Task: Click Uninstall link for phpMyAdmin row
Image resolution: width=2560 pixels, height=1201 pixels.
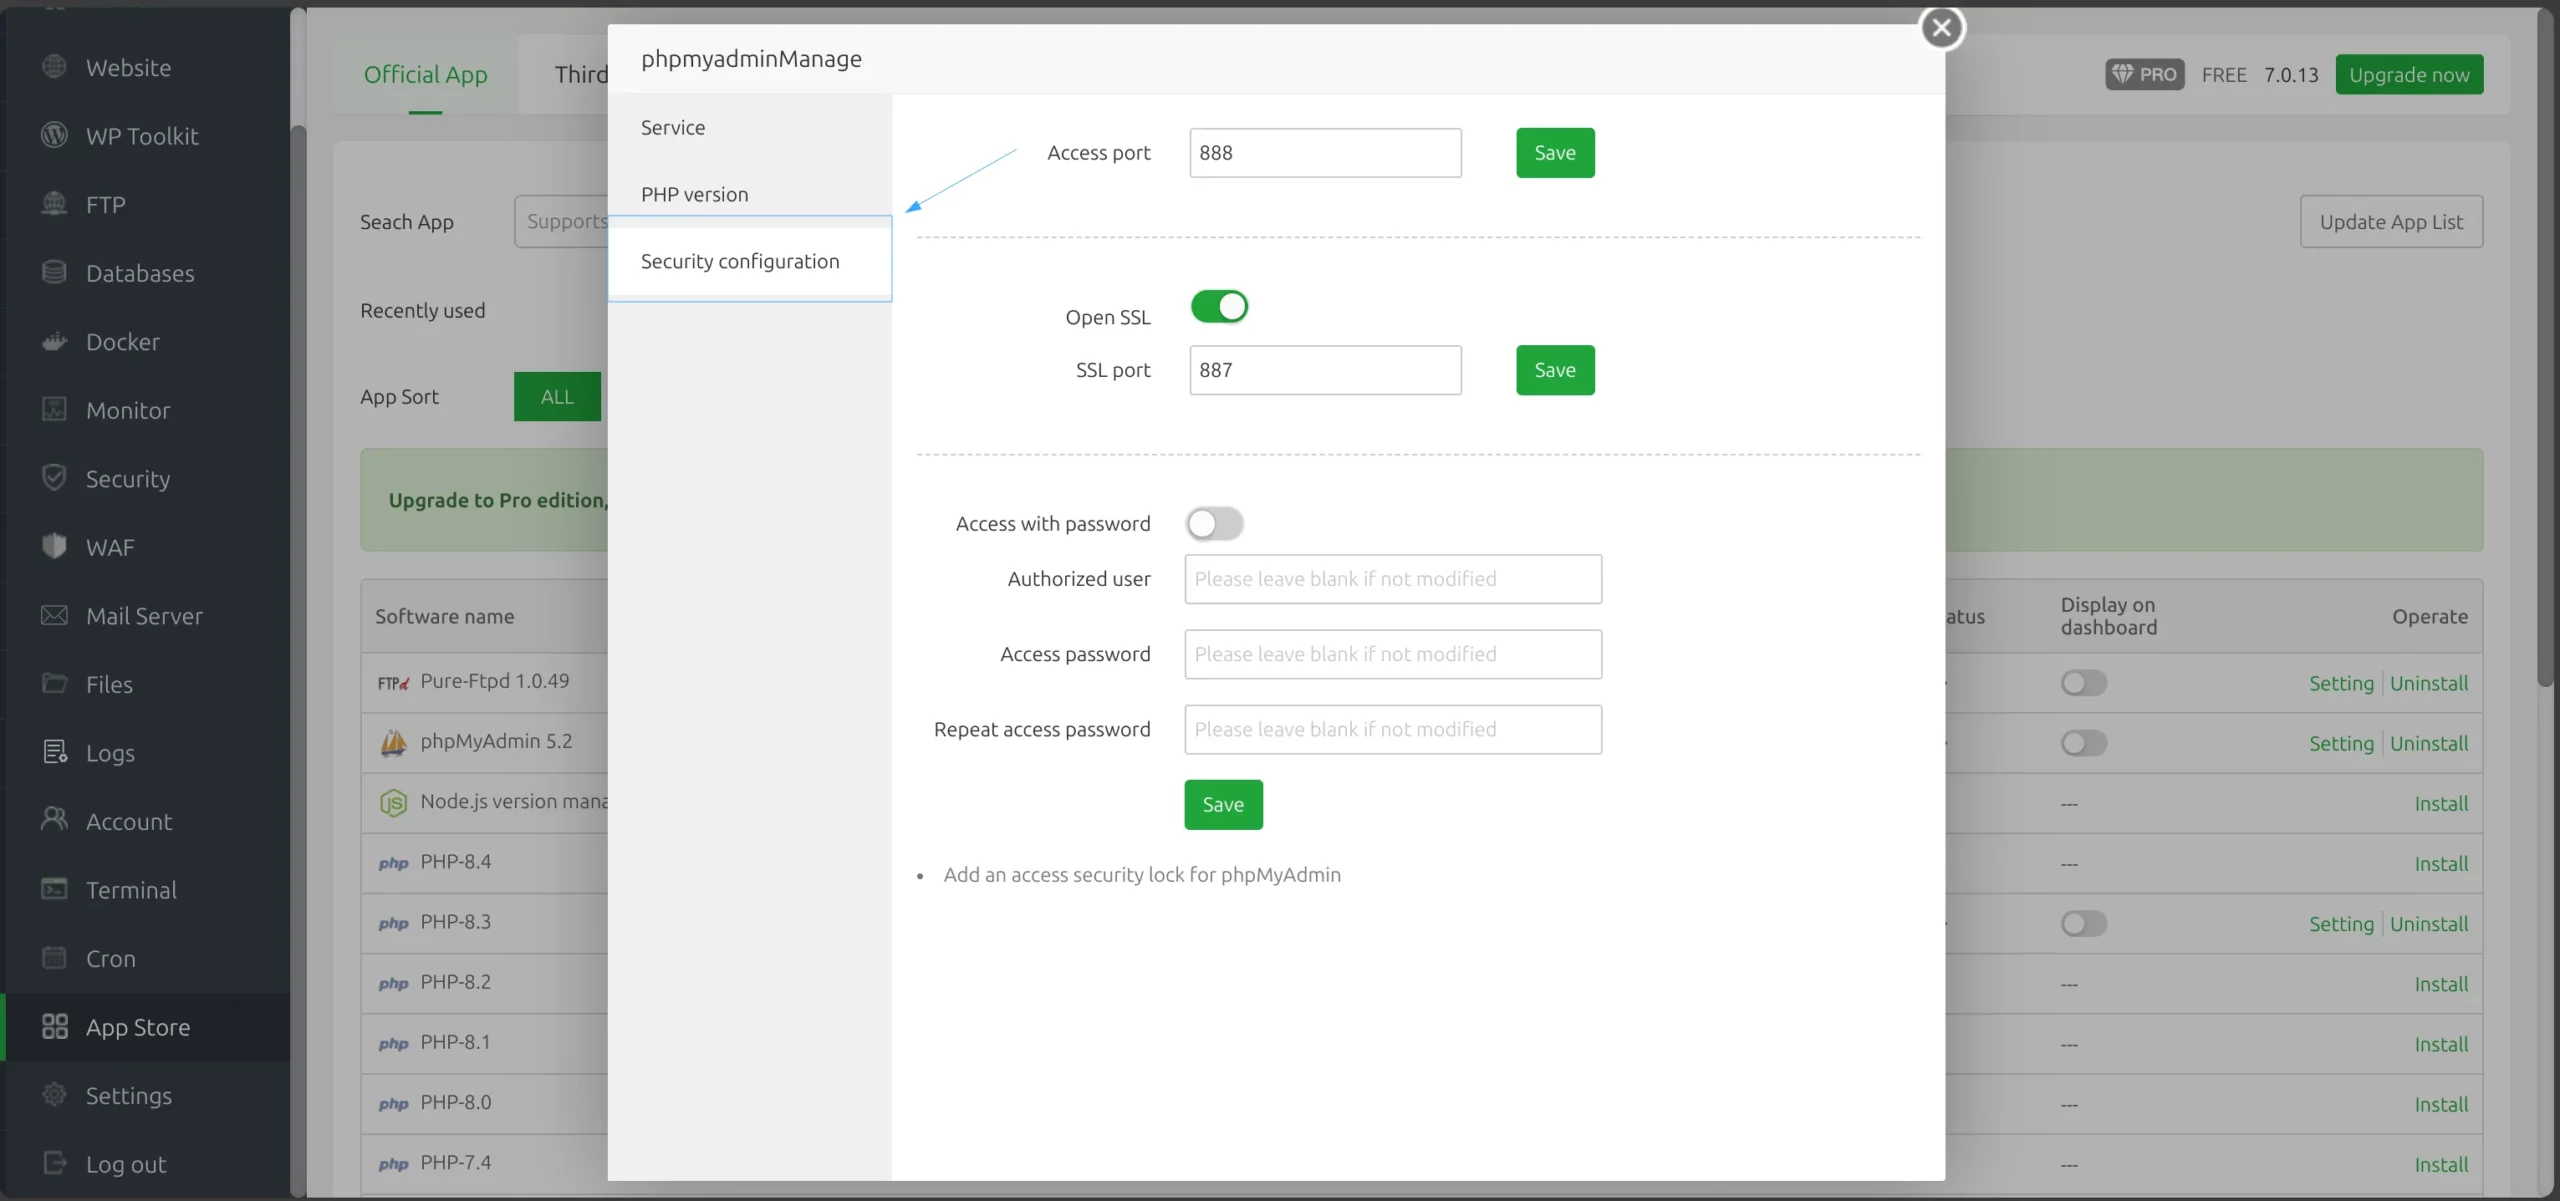Action: [2429, 743]
